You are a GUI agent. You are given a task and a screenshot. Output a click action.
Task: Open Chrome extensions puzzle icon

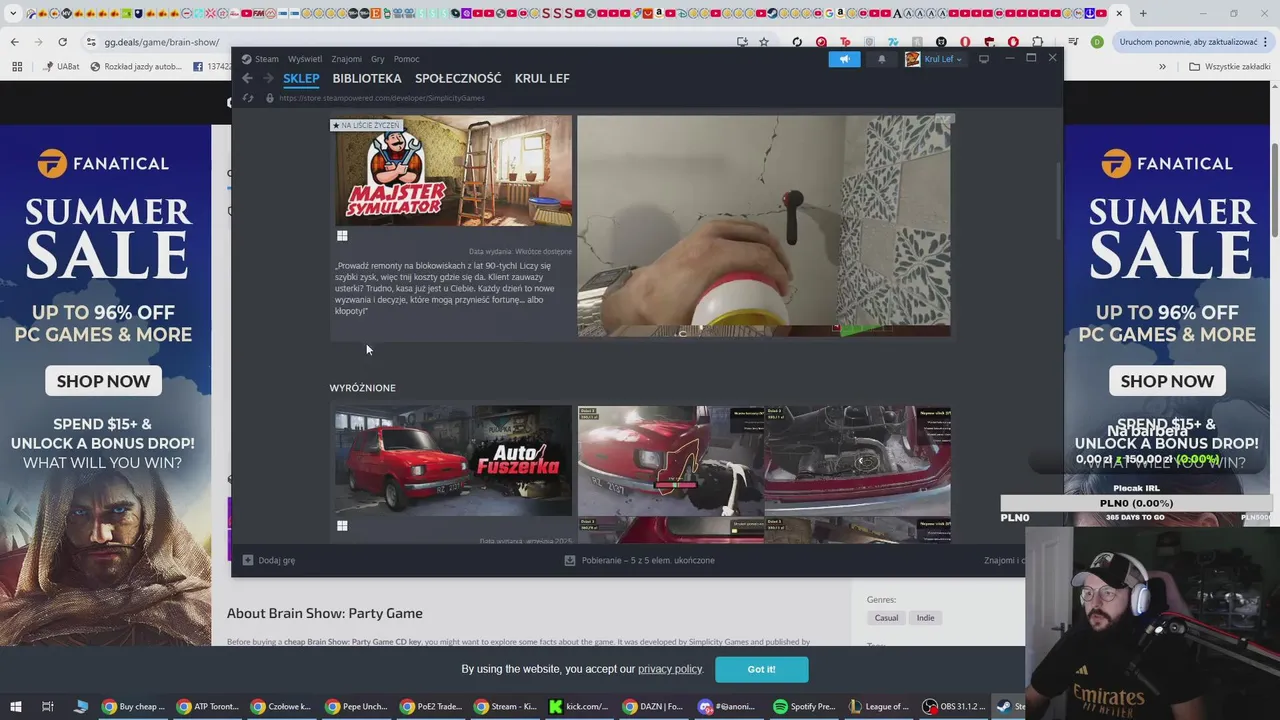[x=1037, y=42]
